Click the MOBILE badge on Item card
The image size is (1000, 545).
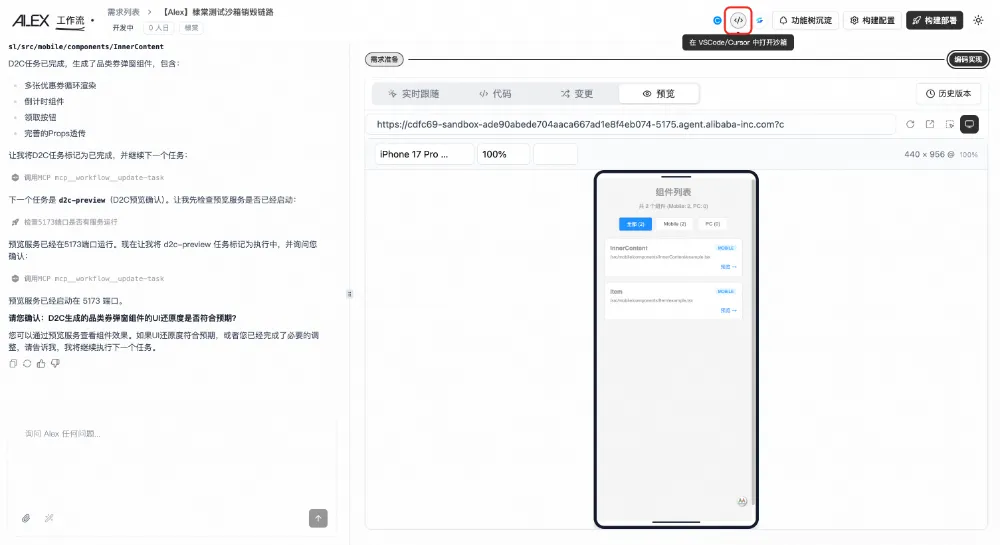pos(726,291)
